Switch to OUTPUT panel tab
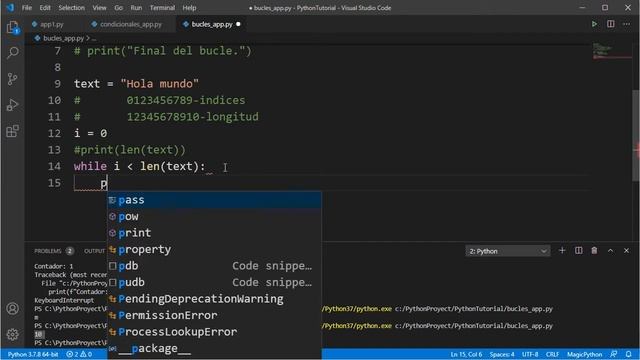The width and height of the screenshot is (640, 360). pyautogui.click(x=95, y=251)
